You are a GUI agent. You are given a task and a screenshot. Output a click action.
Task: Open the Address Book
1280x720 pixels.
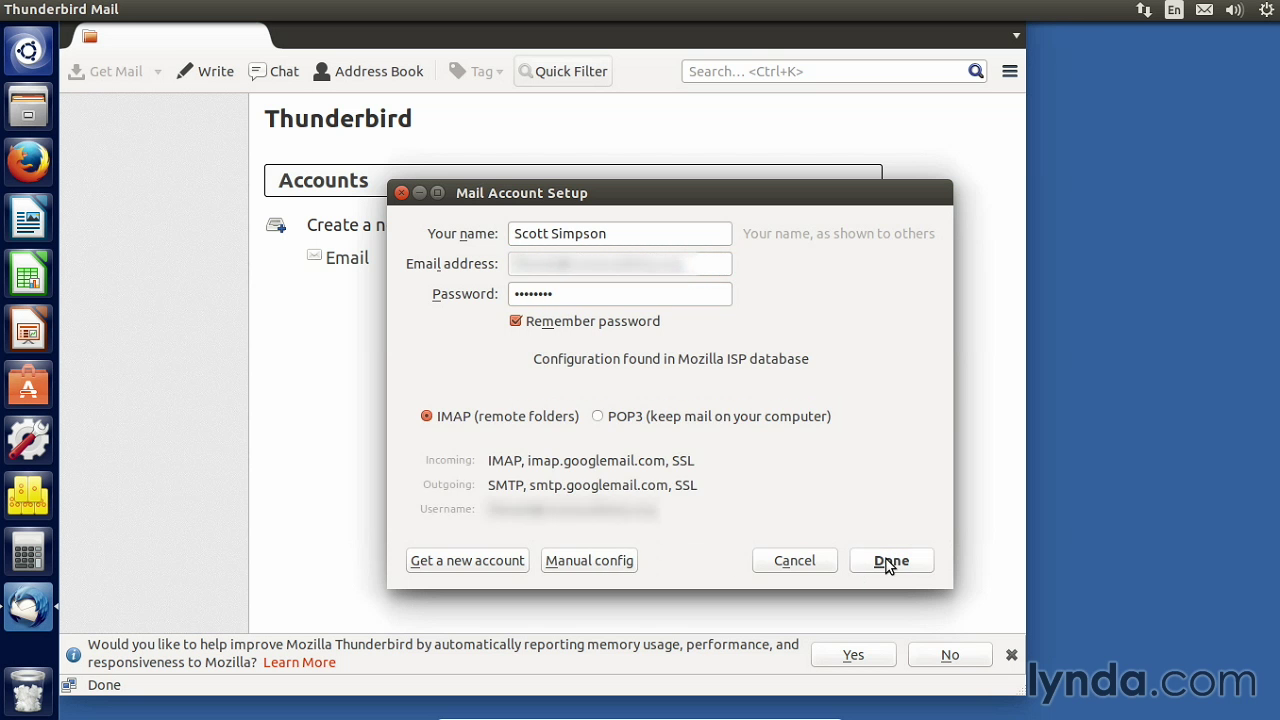[x=368, y=71]
